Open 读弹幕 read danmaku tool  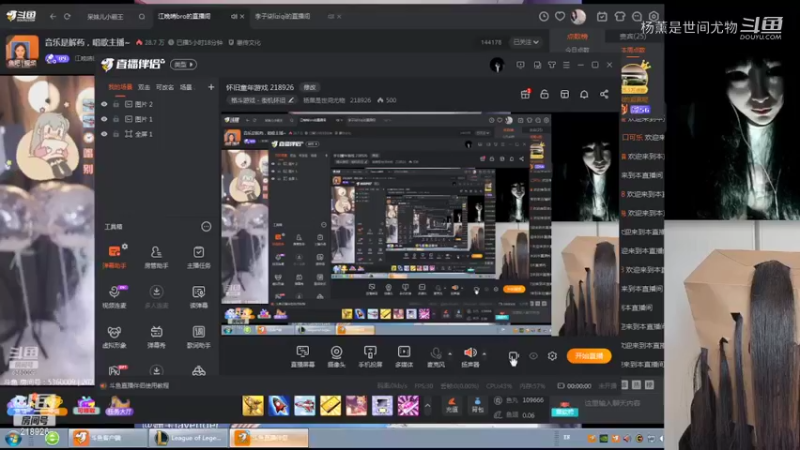[198, 297]
